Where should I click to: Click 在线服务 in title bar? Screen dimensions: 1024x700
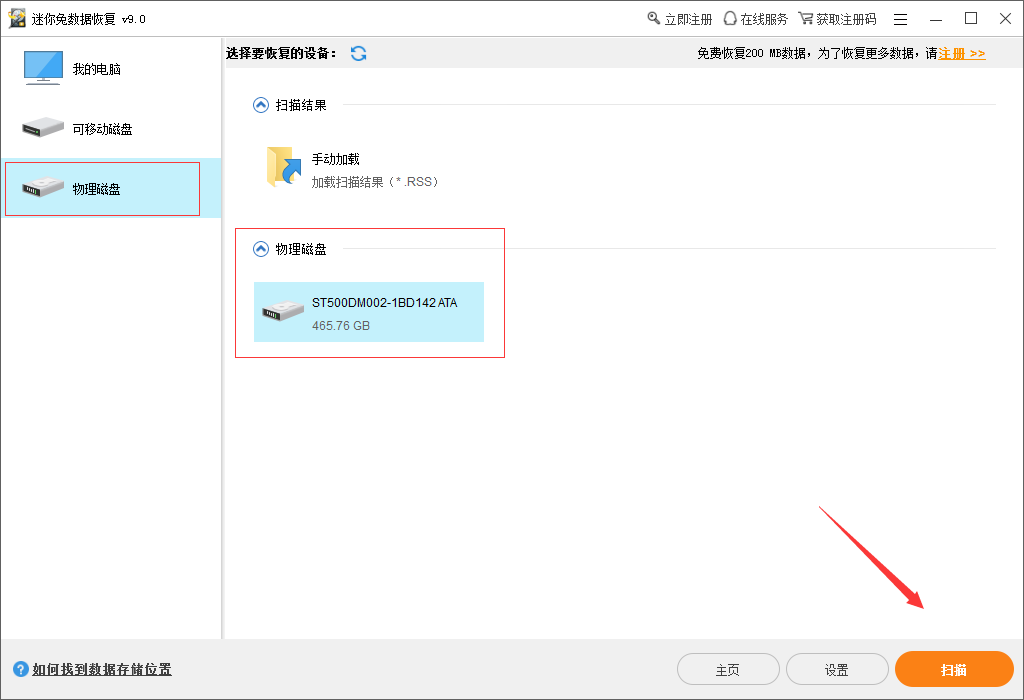pos(764,20)
